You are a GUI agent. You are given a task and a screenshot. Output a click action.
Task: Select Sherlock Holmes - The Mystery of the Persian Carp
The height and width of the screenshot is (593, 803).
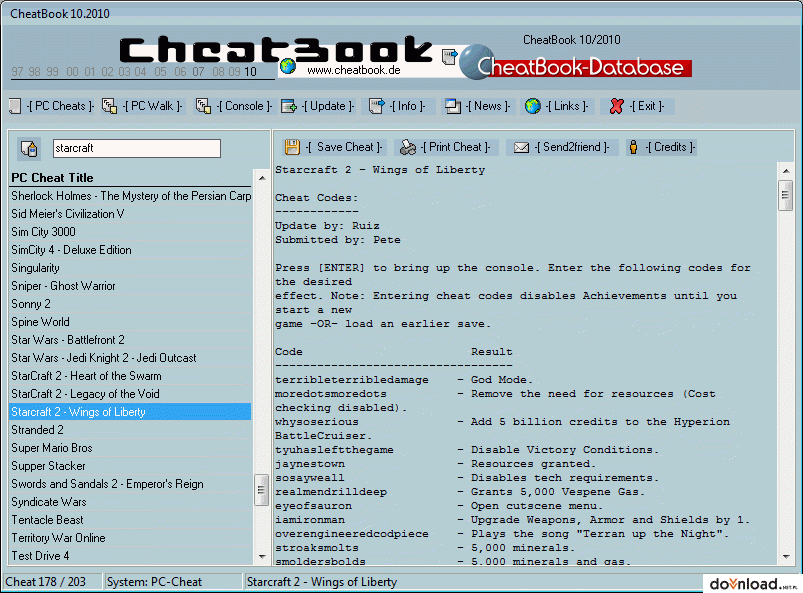point(131,196)
